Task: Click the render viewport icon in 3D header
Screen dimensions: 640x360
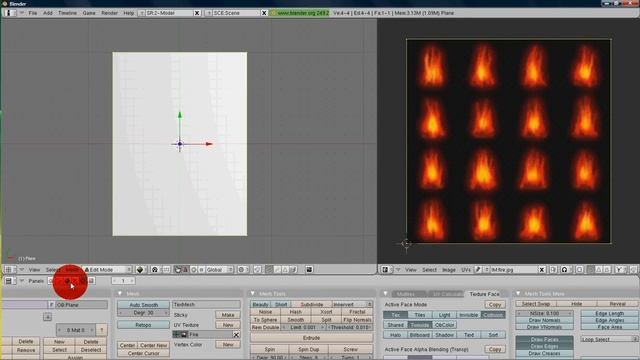Action: pos(309,270)
